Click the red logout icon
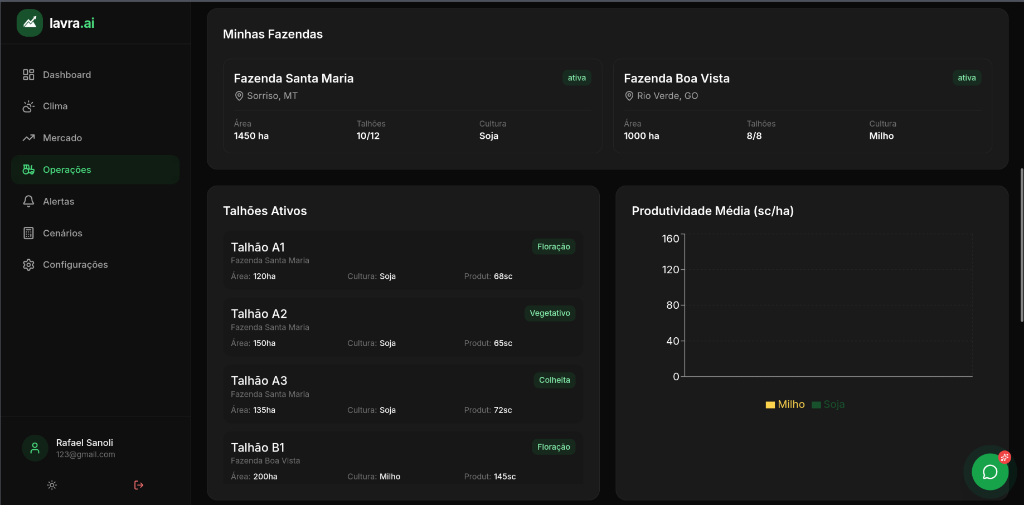The image size is (1024, 505). (138, 485)
